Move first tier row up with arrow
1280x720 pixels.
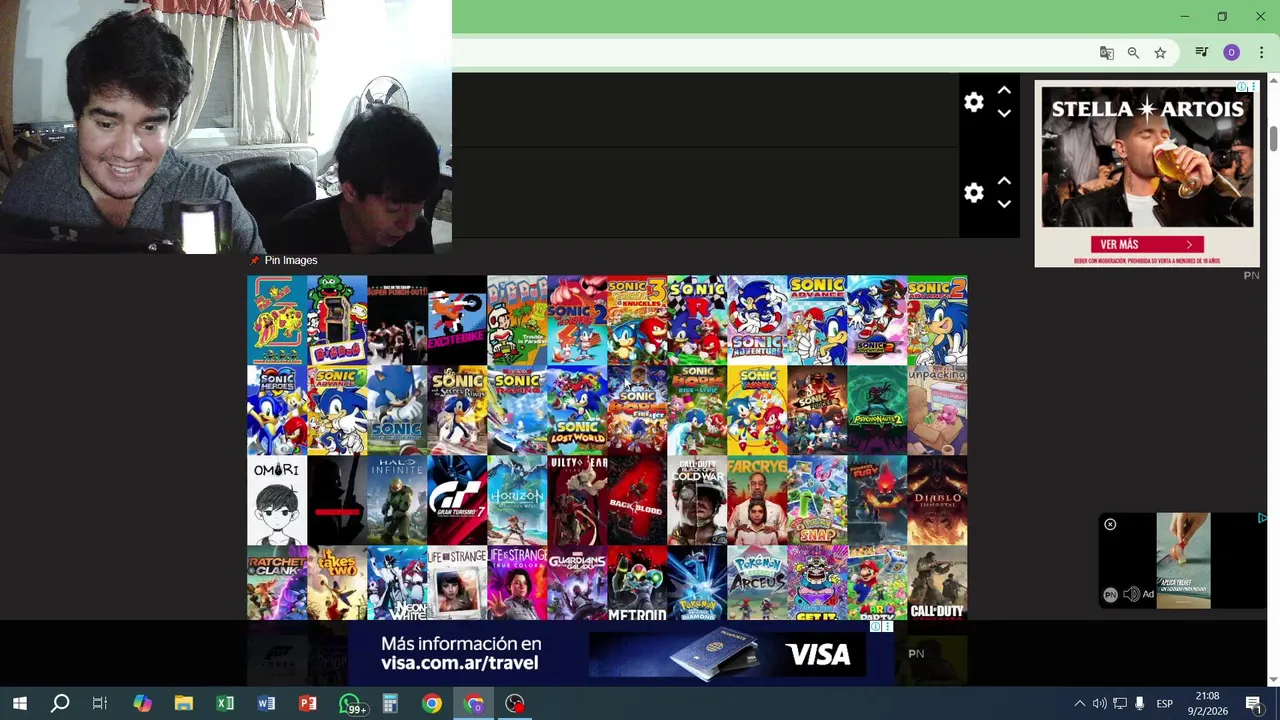click(x=1004, y=91)
